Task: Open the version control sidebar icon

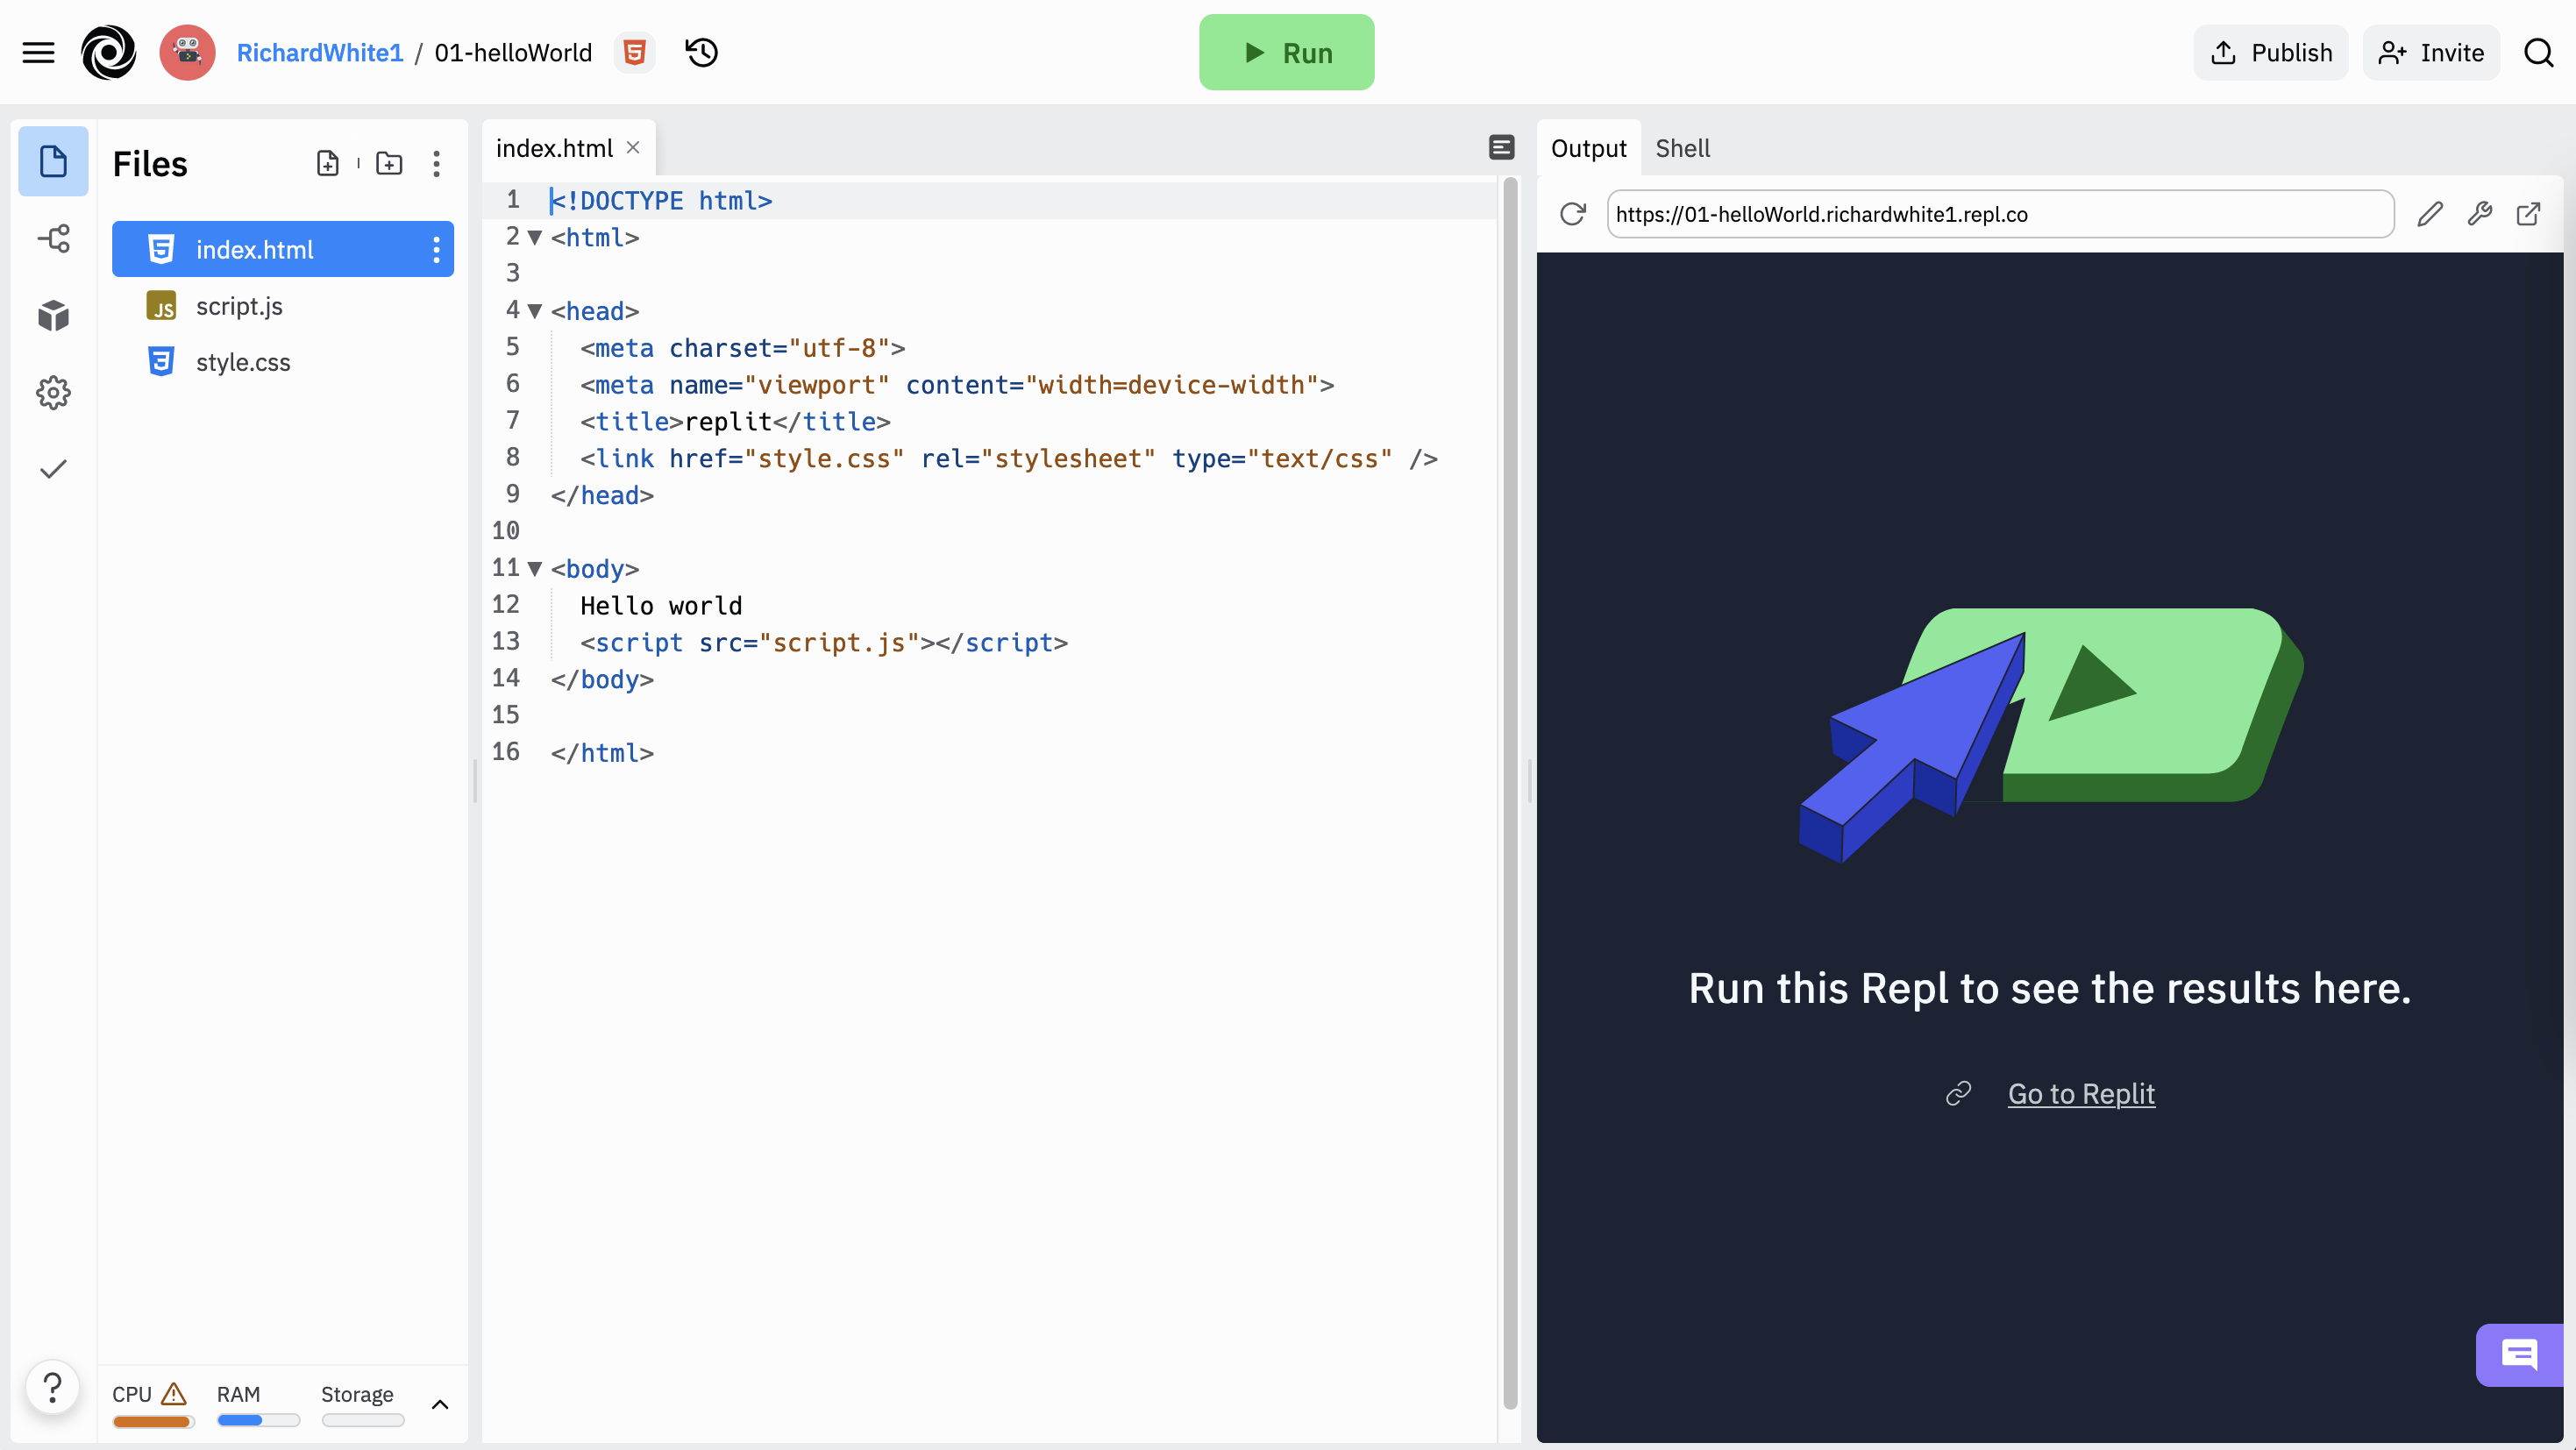Action: (53, 238)
